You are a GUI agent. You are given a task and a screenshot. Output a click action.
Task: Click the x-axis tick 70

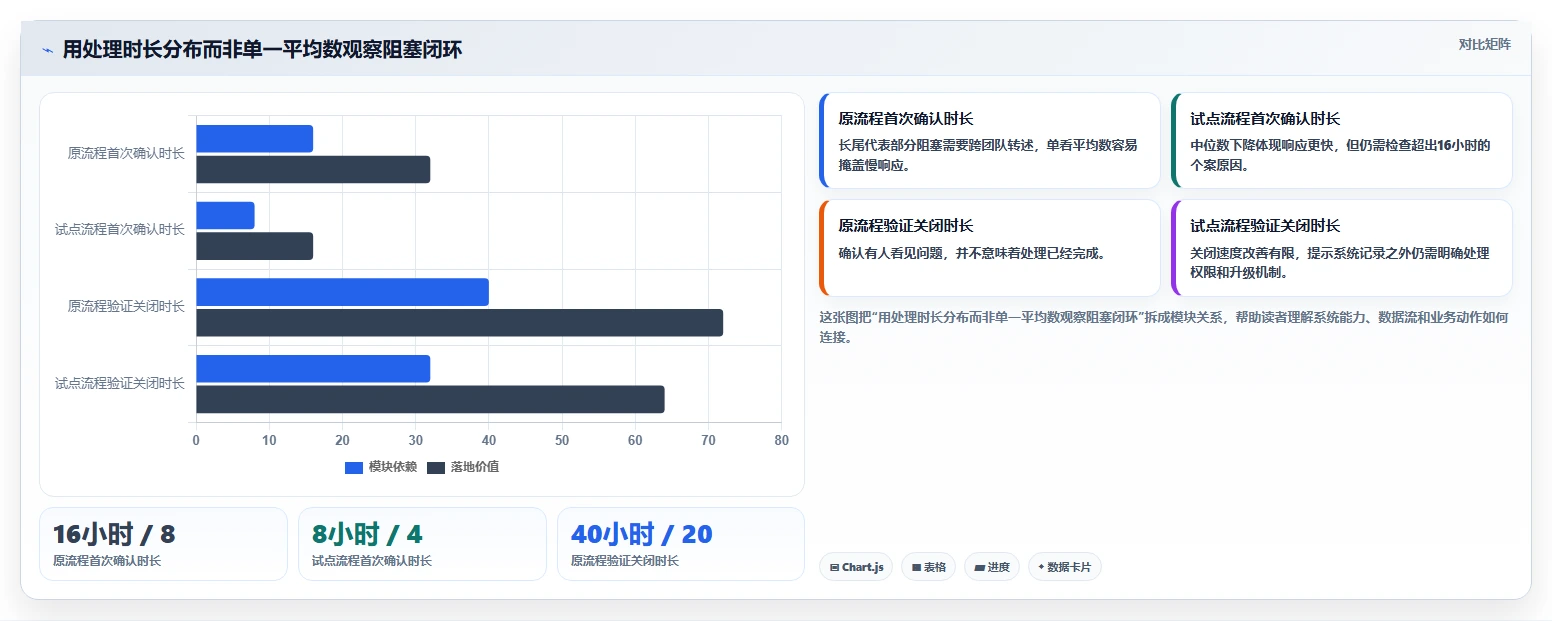(x=708, y=440)
